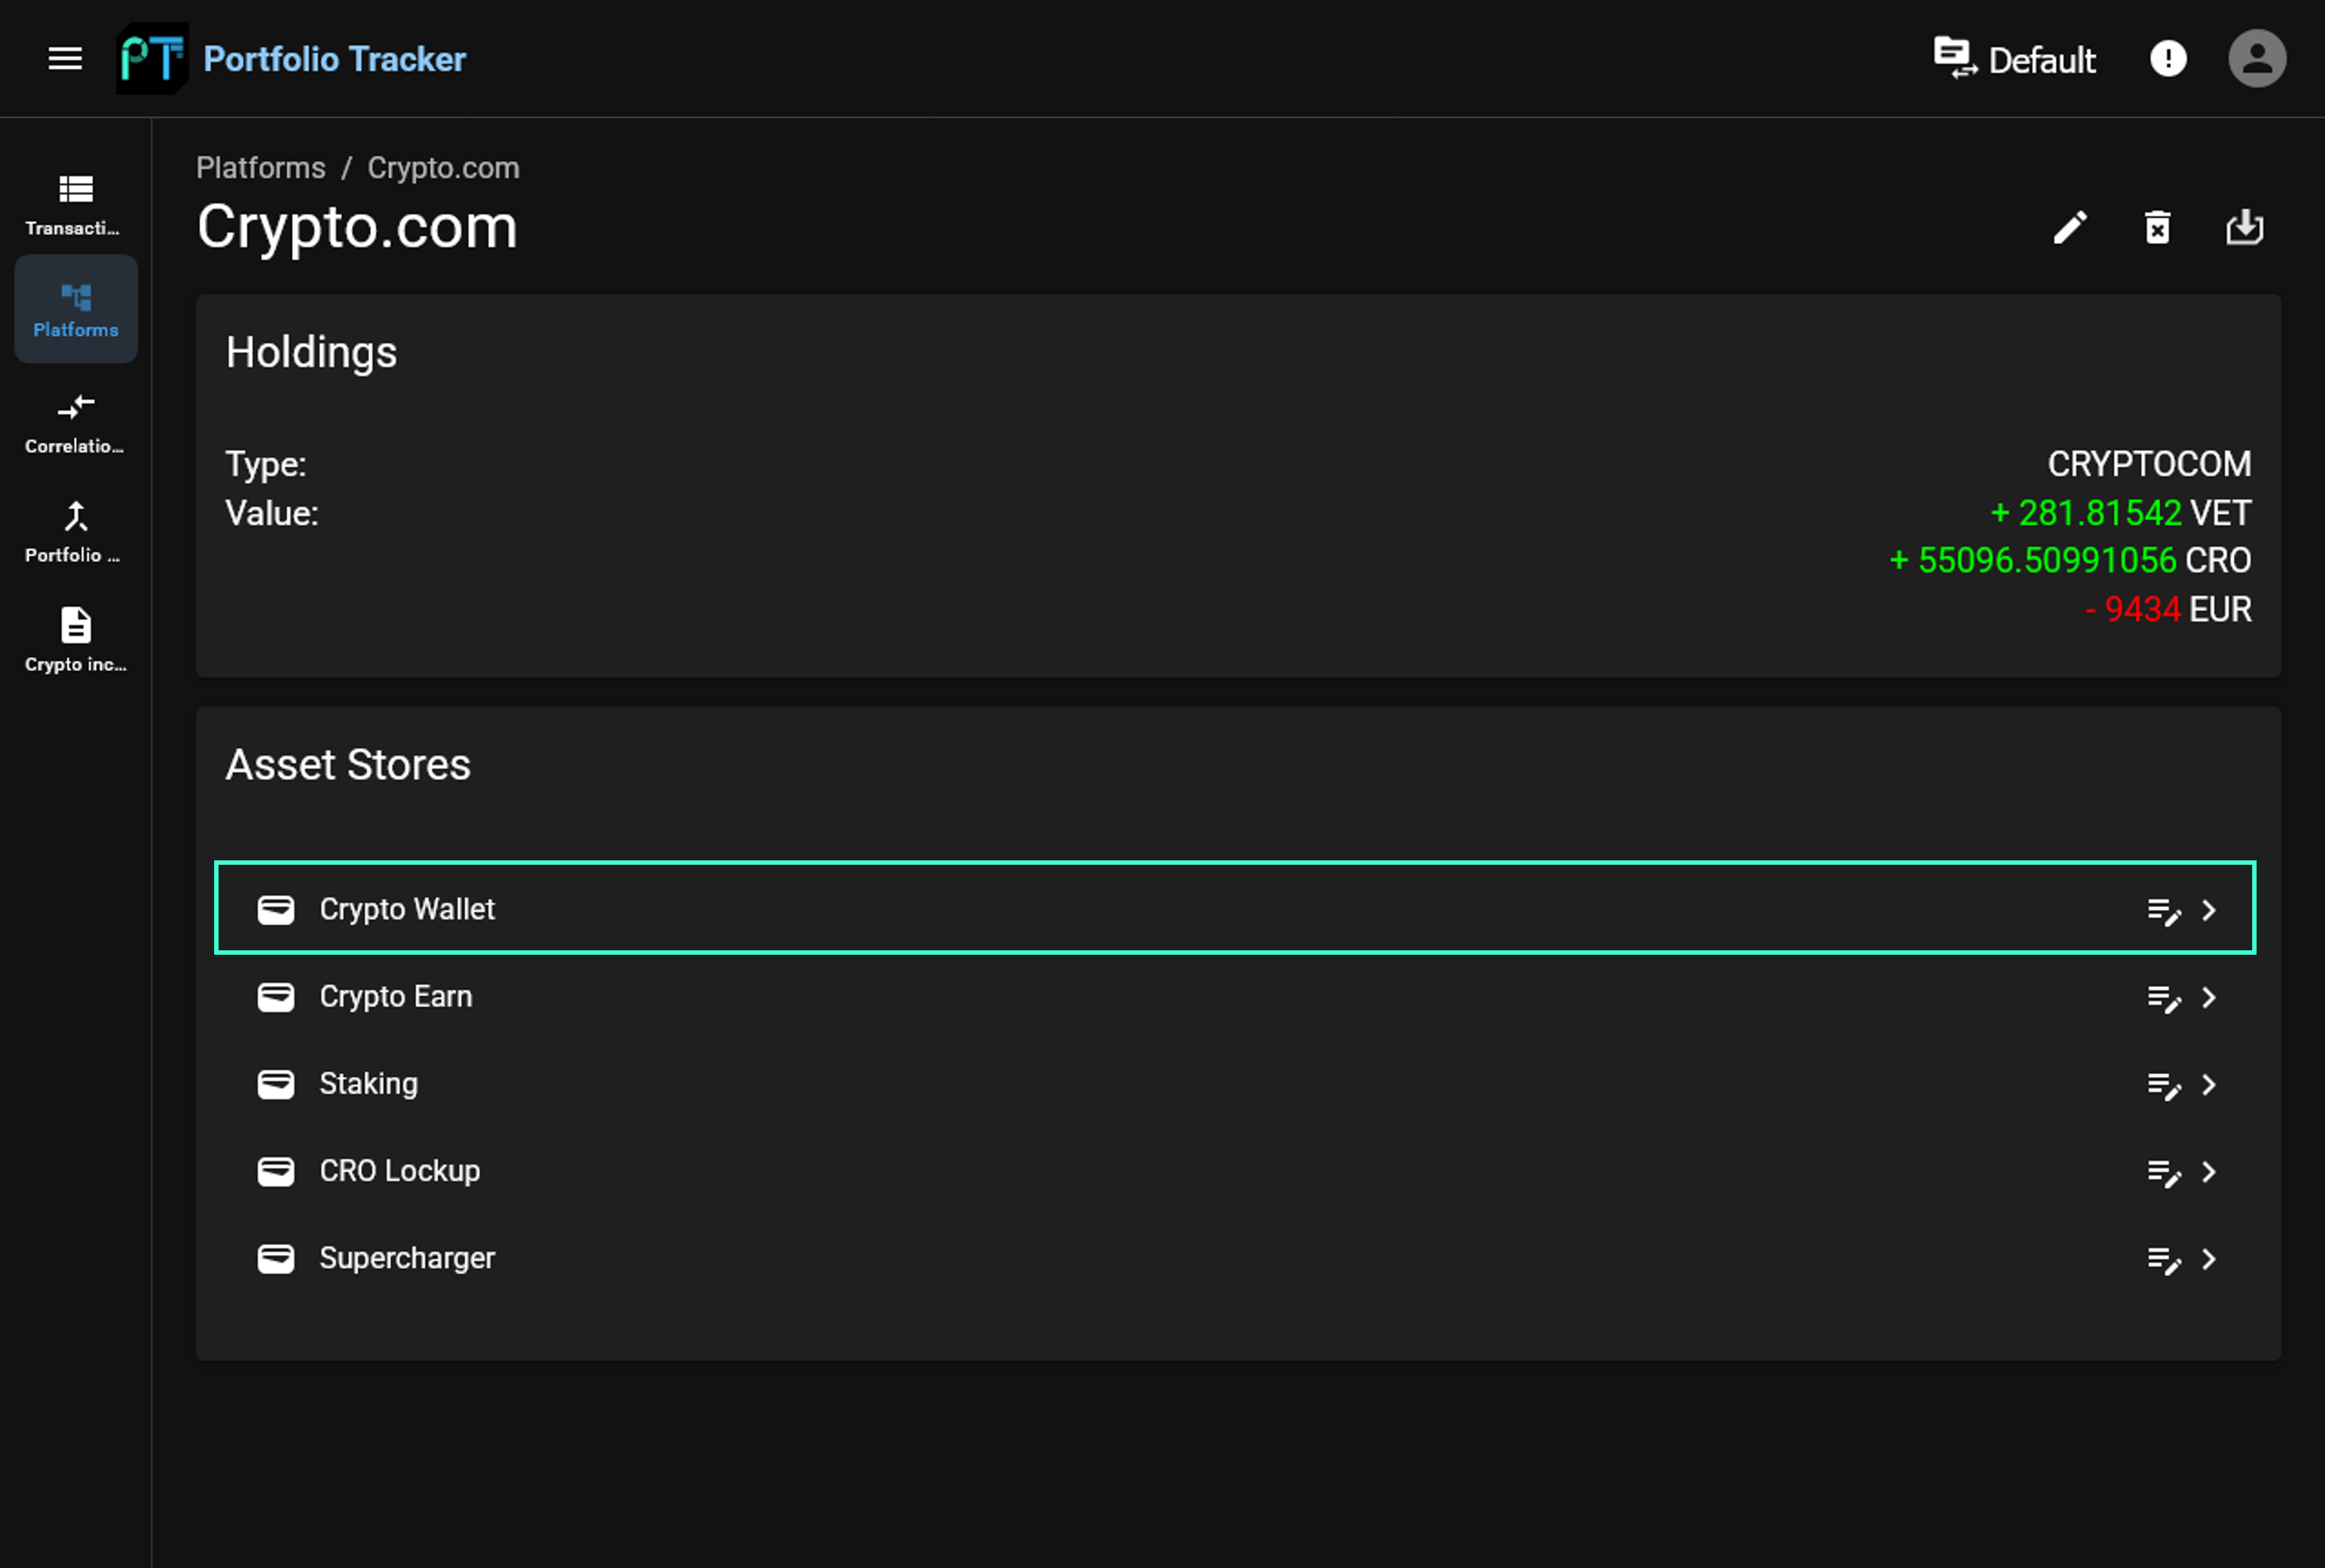
Task: Click the Crypto.com breadcrumb
Action: pyautogui.click(x=443, y=168)
